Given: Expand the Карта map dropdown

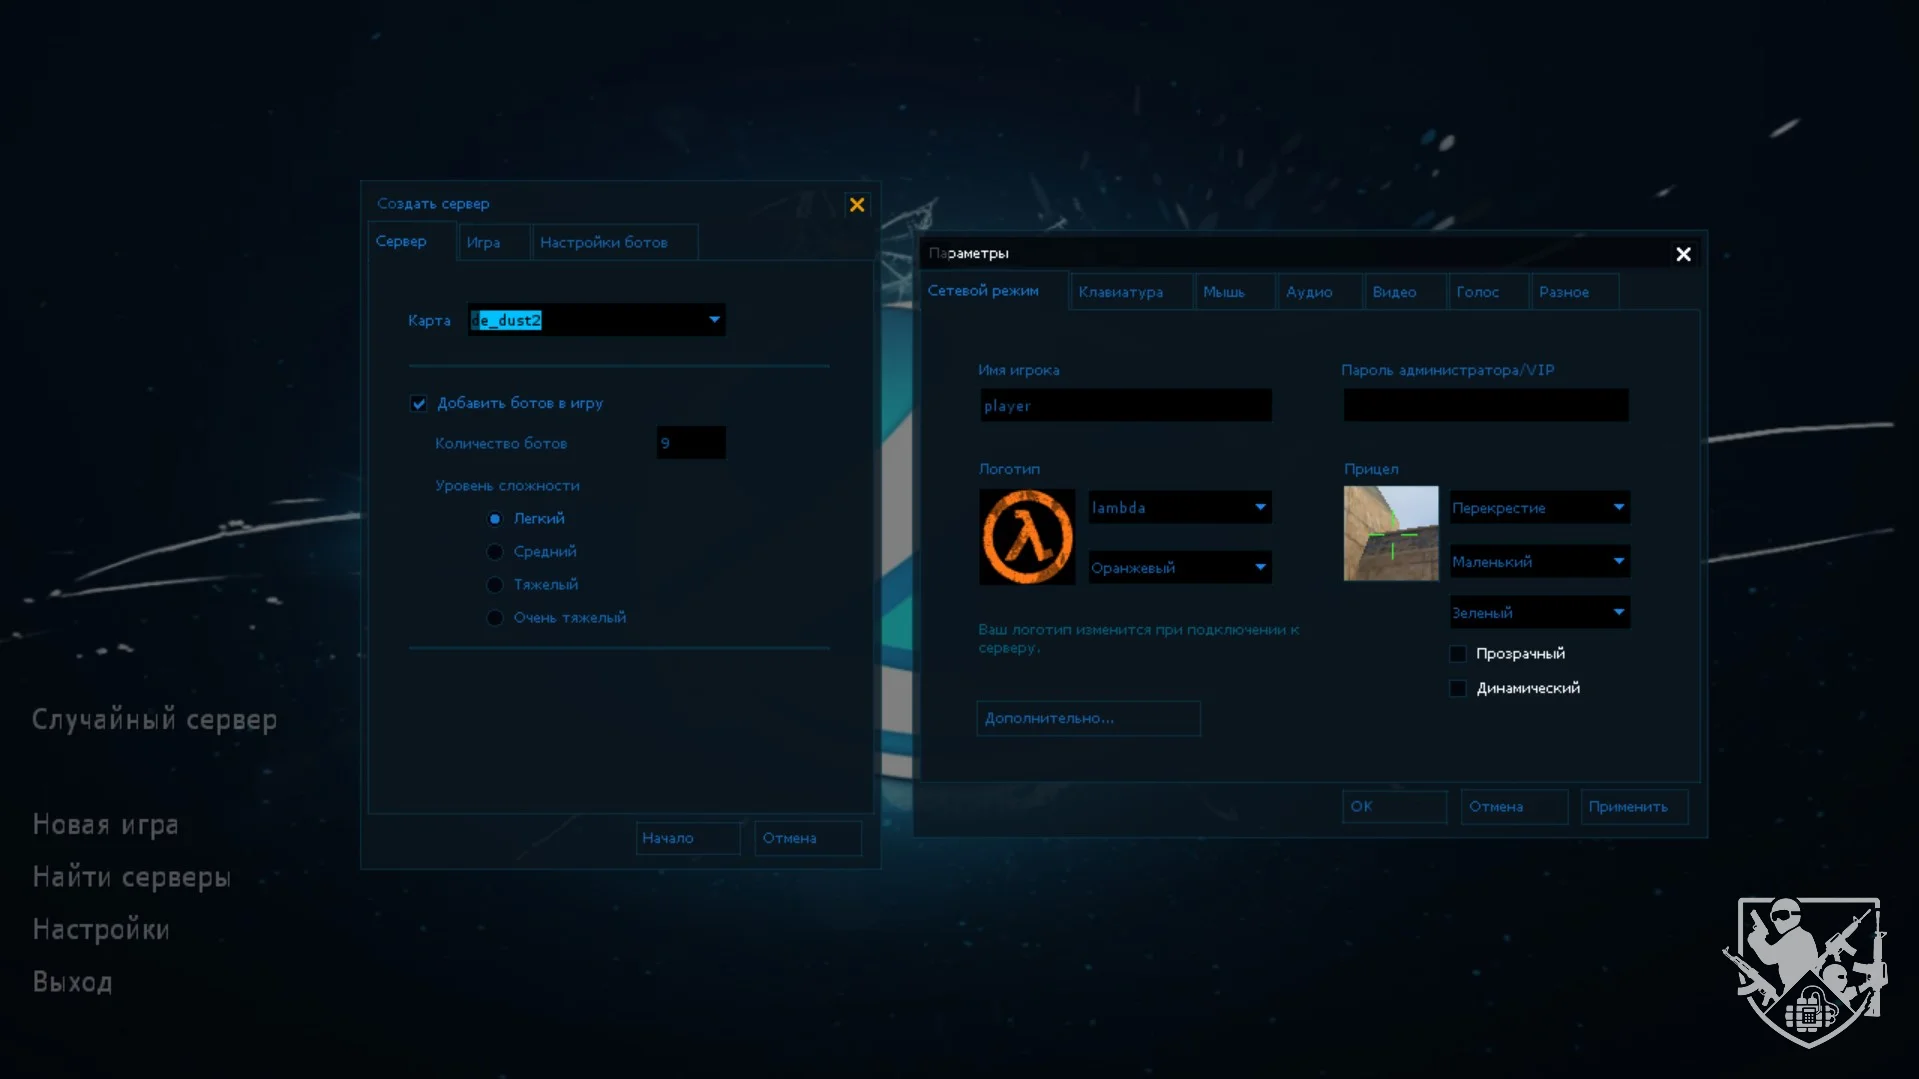Looking at the screenshot, I should pos(714,320).
